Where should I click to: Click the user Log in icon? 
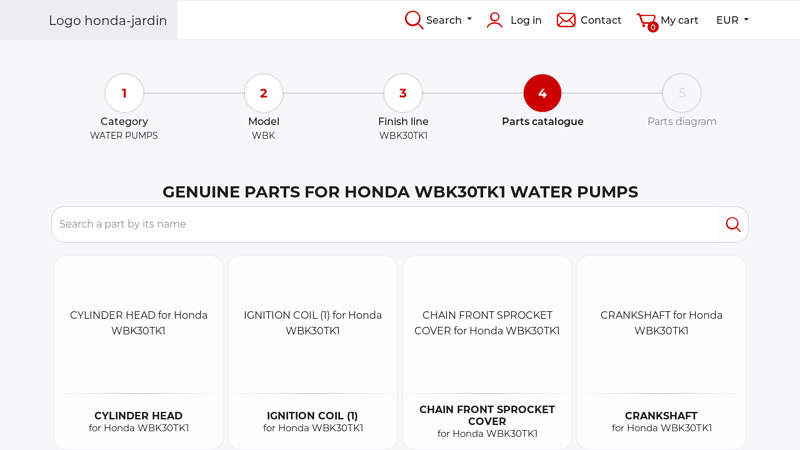point(494,20)
